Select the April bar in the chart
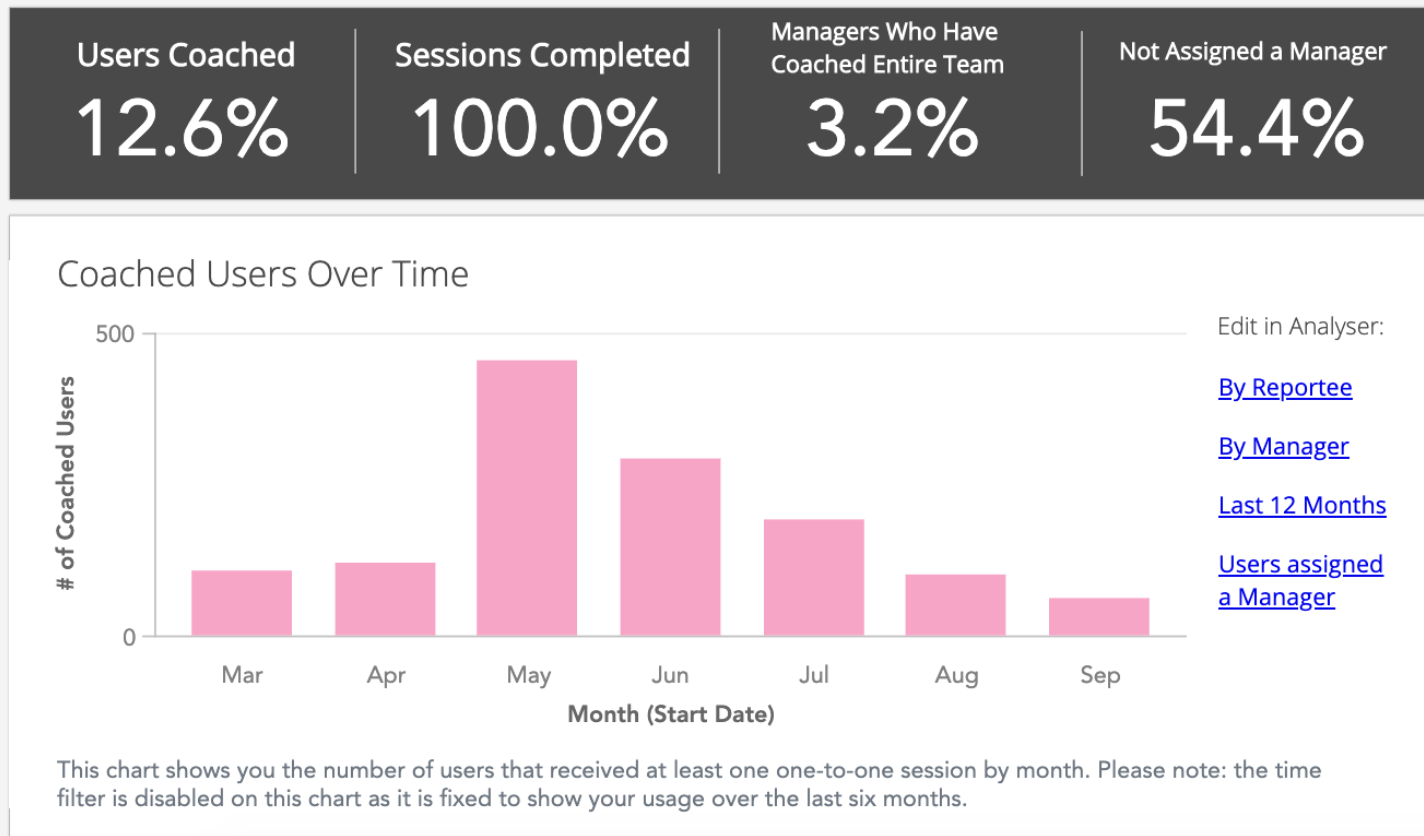The image size is (1424, 836). click(x=385, y=599)
